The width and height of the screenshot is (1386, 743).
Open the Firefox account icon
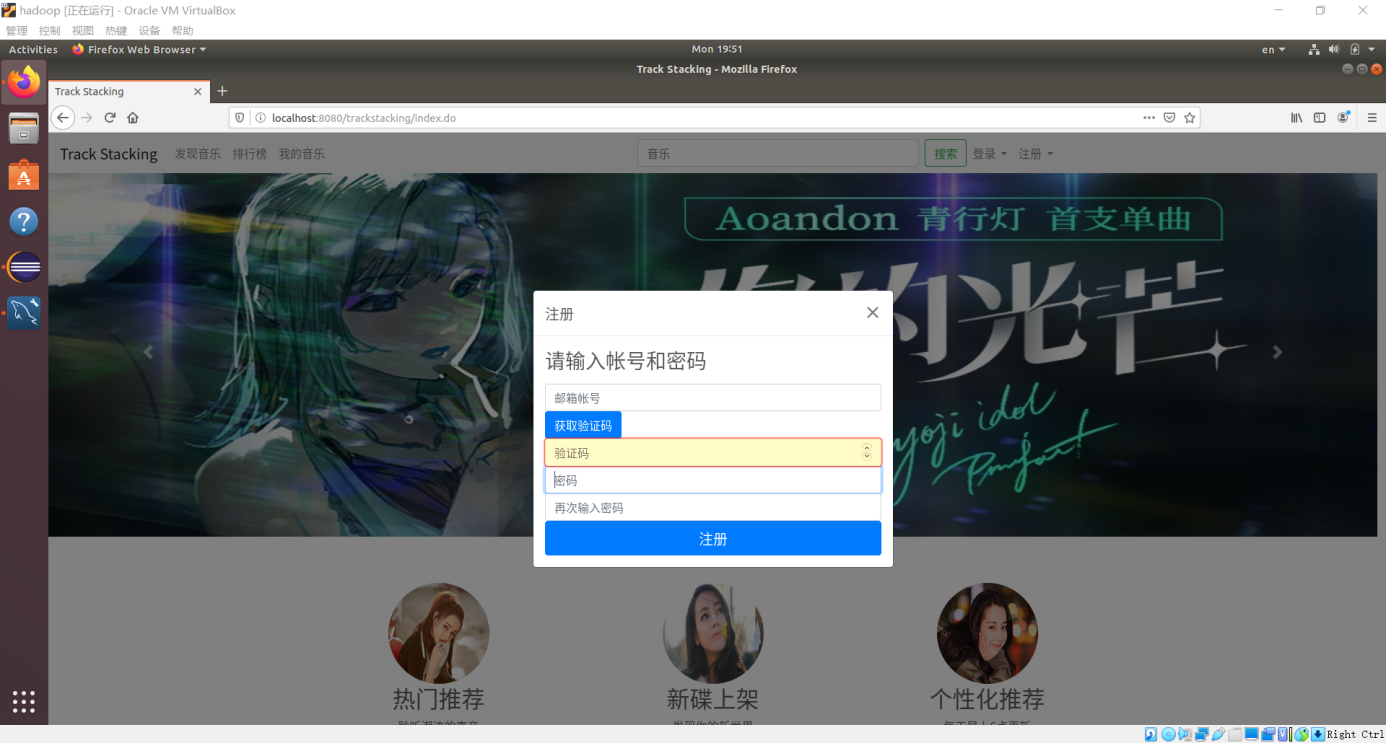pos(1343,118)
